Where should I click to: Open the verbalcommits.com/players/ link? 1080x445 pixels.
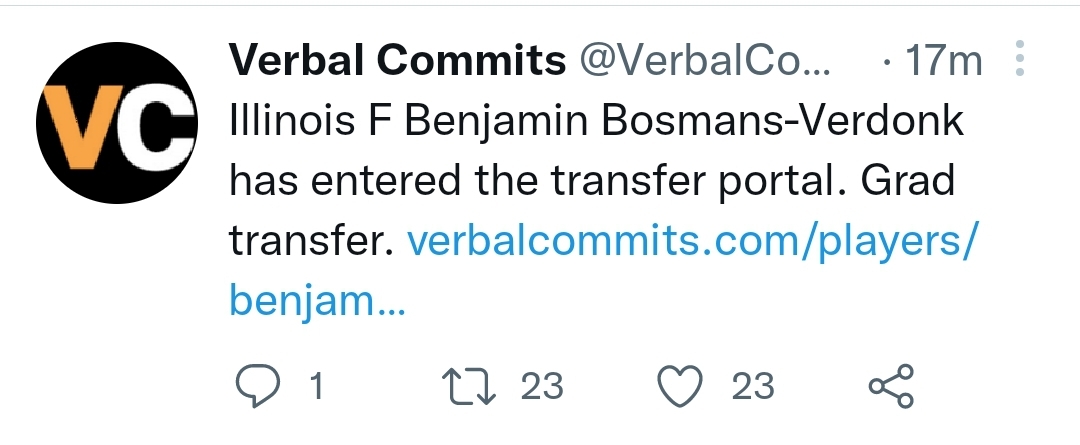click(x=689, y=240)
